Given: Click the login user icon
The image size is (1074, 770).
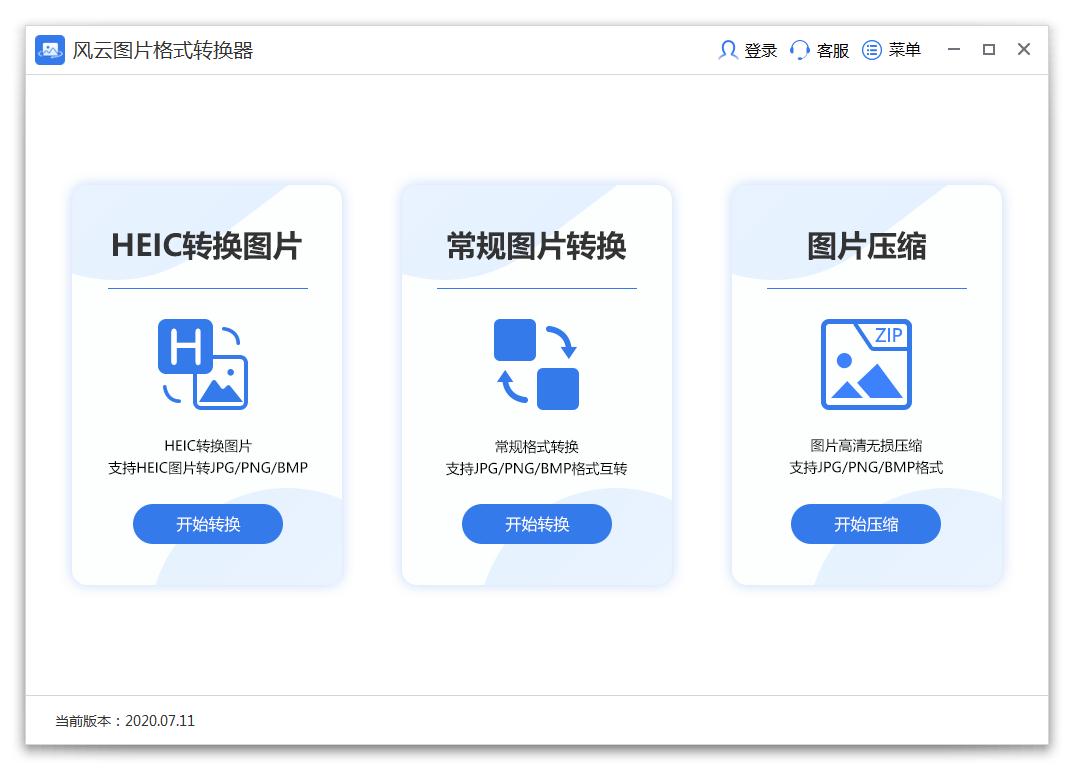Looking at the screenshot, I should (x=727, y=49).
